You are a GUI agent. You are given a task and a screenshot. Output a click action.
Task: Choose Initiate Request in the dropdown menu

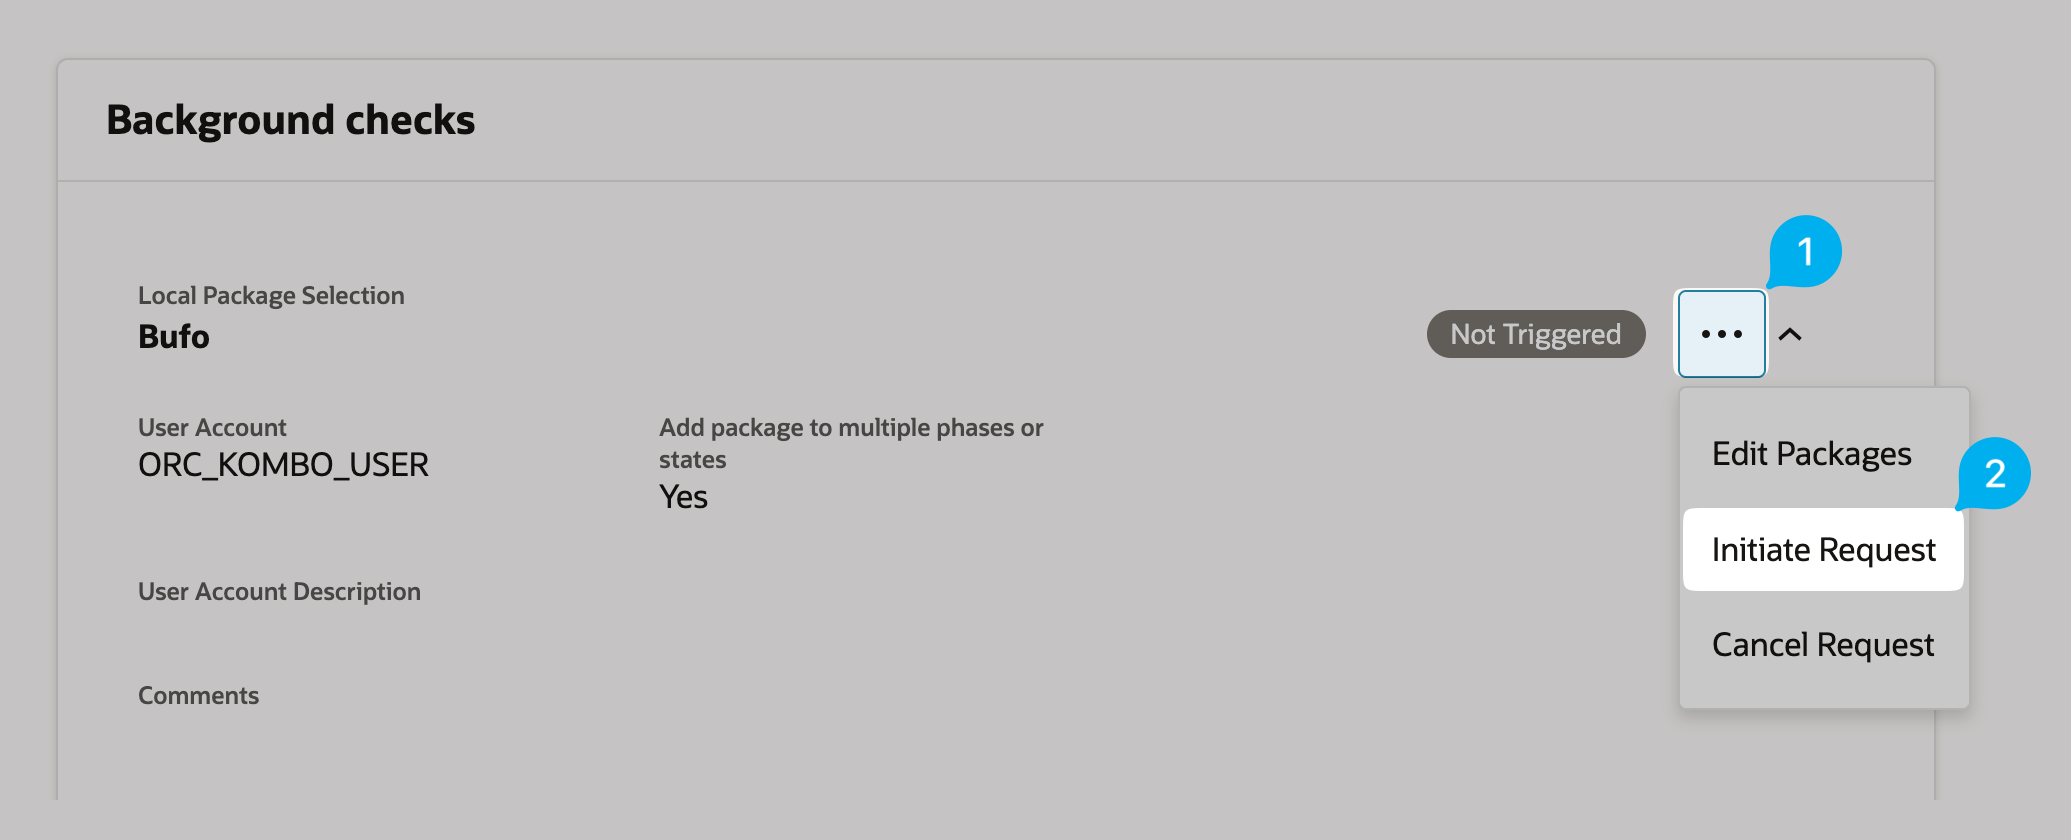1823,549
